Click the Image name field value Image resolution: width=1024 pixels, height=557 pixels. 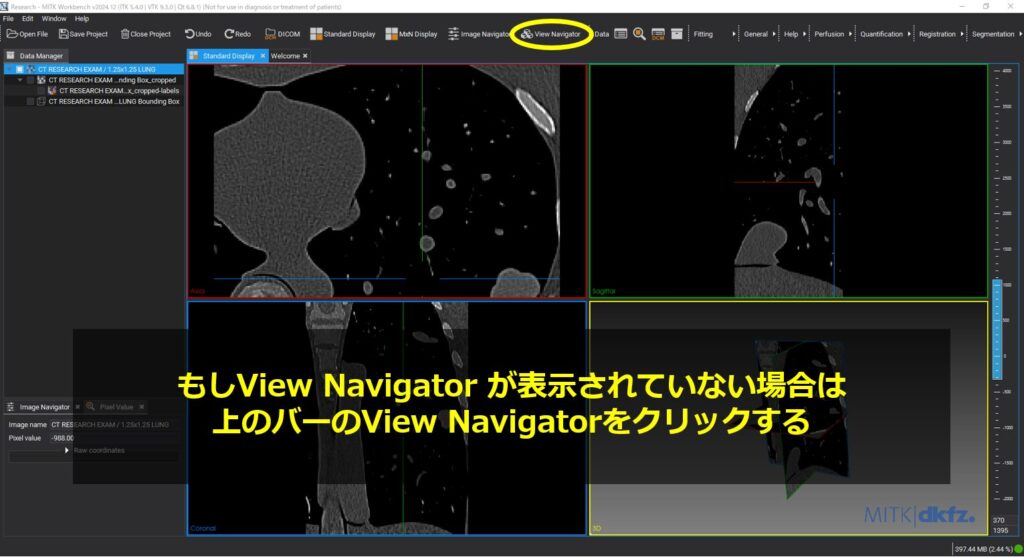(112, 424)
